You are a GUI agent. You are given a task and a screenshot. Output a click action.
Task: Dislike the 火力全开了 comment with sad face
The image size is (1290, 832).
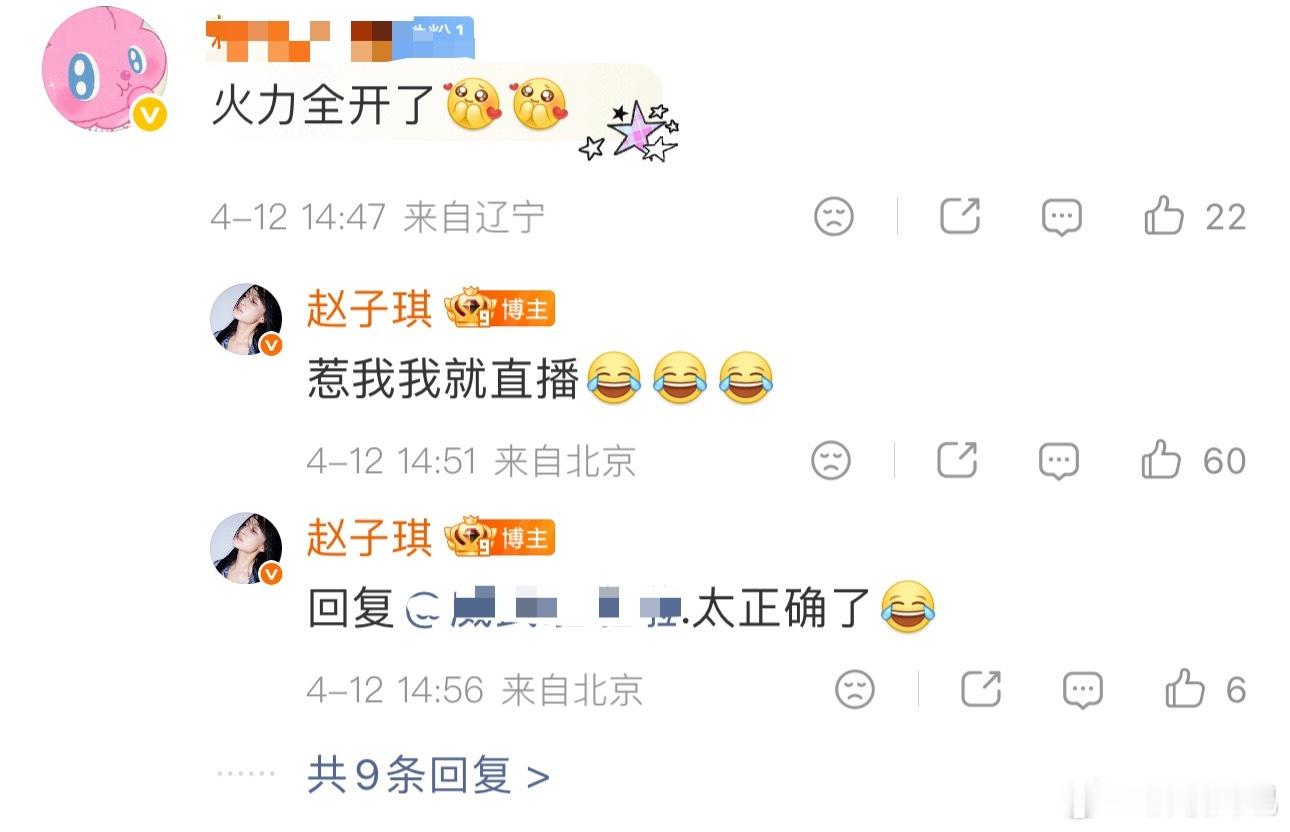[x=834, y=216]
